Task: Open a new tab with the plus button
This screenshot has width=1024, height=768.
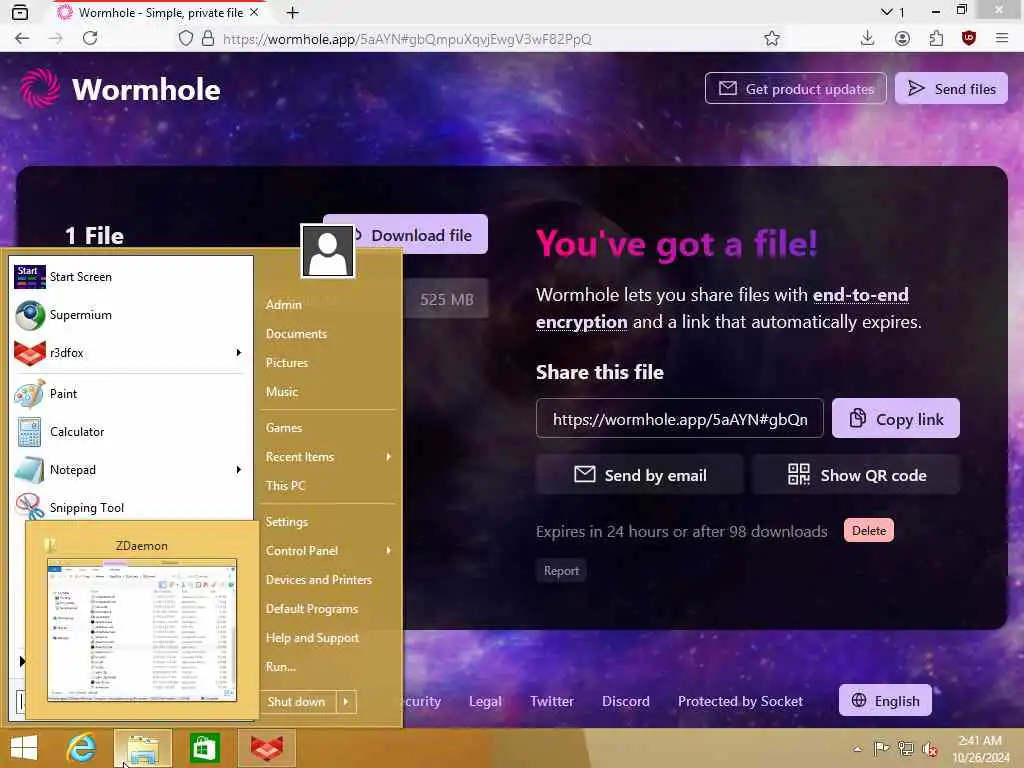Action: pos(293,12)
